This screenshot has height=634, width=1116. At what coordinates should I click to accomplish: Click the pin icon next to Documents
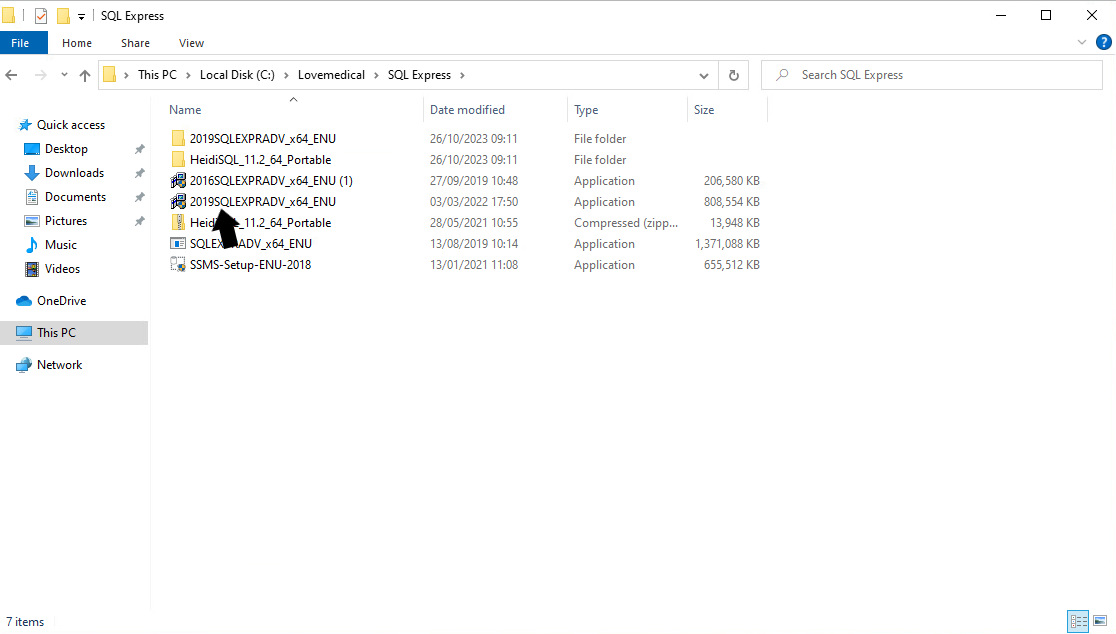[x=140, y=197]
